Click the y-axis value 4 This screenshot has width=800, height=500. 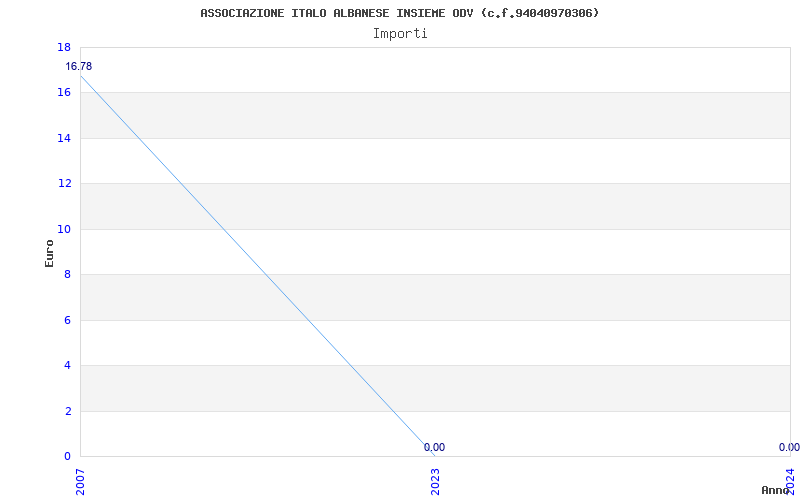(x=68, y=365)
